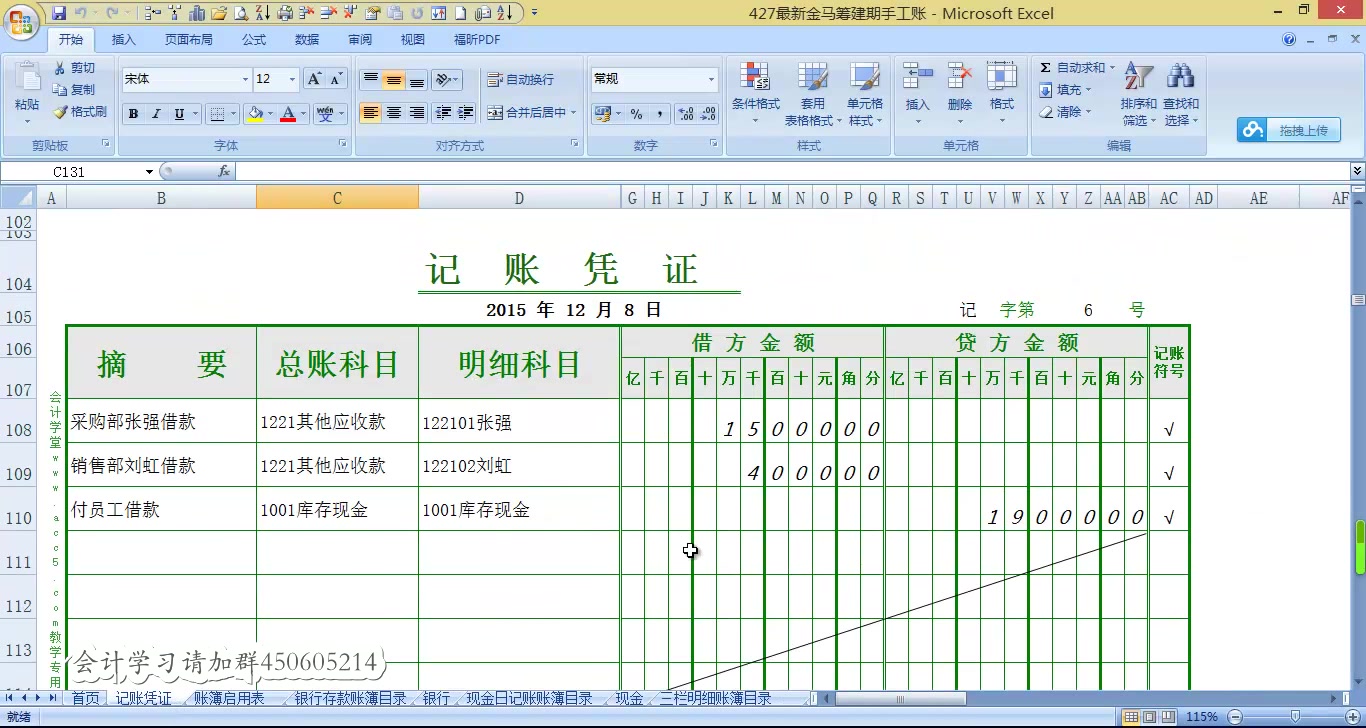This screenshot has width=1366, height=728.
Task: Toggle Italic formatting
Action: 156,114
